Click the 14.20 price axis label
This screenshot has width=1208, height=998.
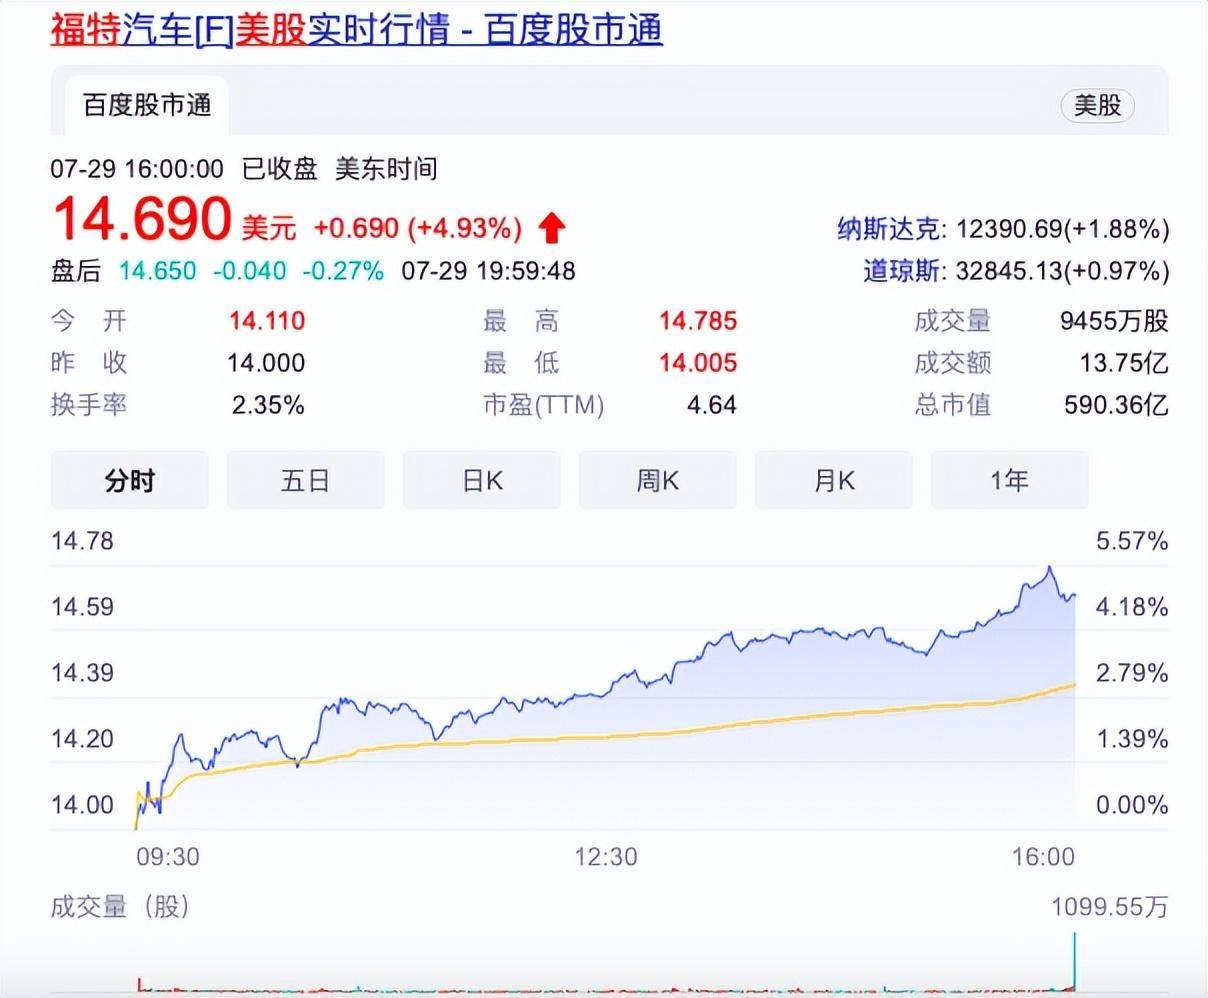(x=82, y=739)
